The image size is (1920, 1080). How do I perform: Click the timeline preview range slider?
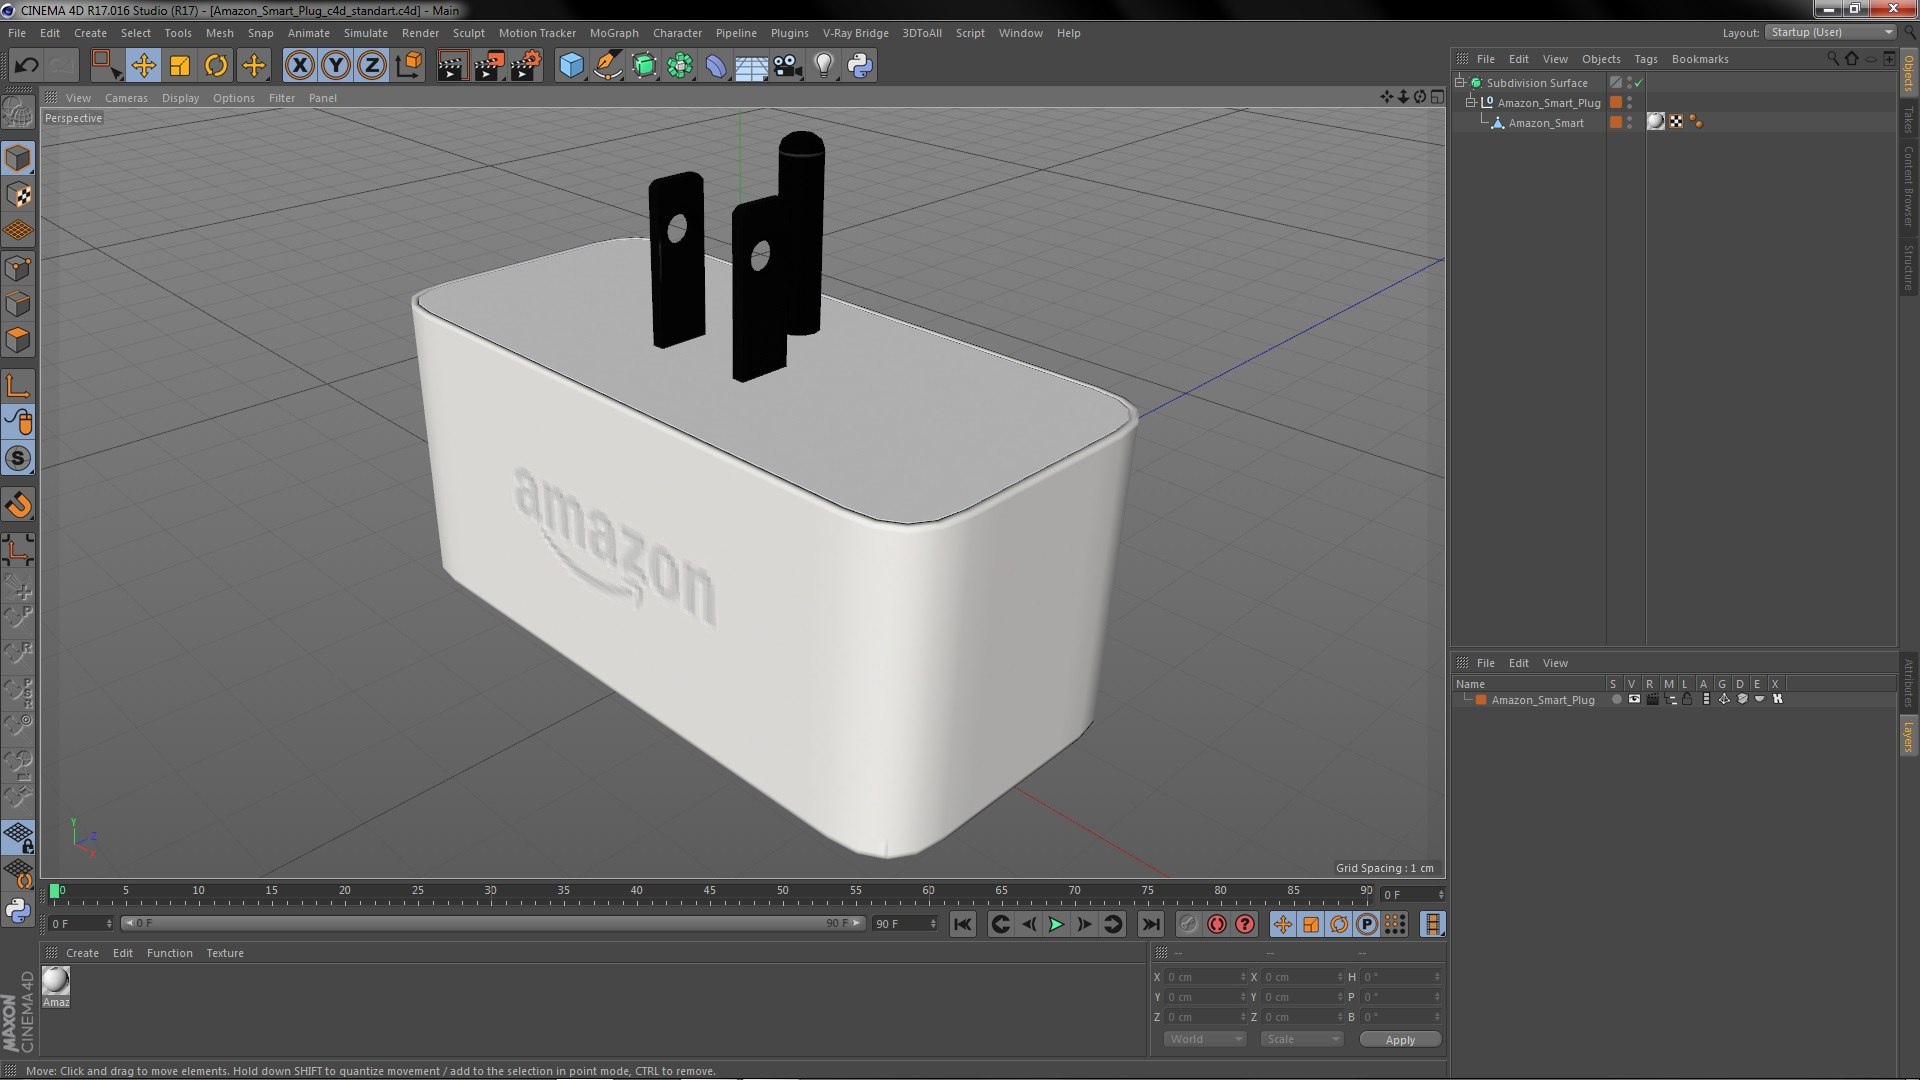pos(493,923)
